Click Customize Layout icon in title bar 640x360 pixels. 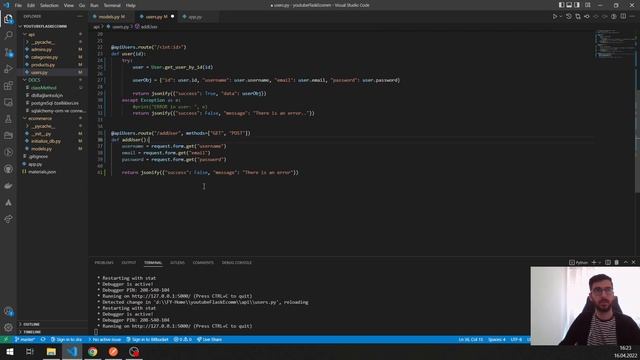pos(588,5)
